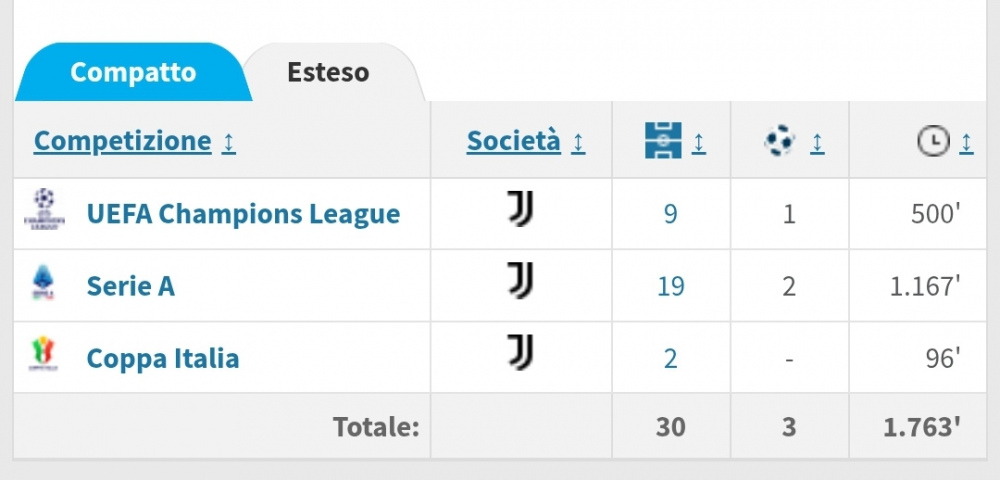The width and height of the screenshot is (1000, 480).
Task: Click the 9 Champions League appearances link
Action: pyautogui.click(x=671, y=214)
